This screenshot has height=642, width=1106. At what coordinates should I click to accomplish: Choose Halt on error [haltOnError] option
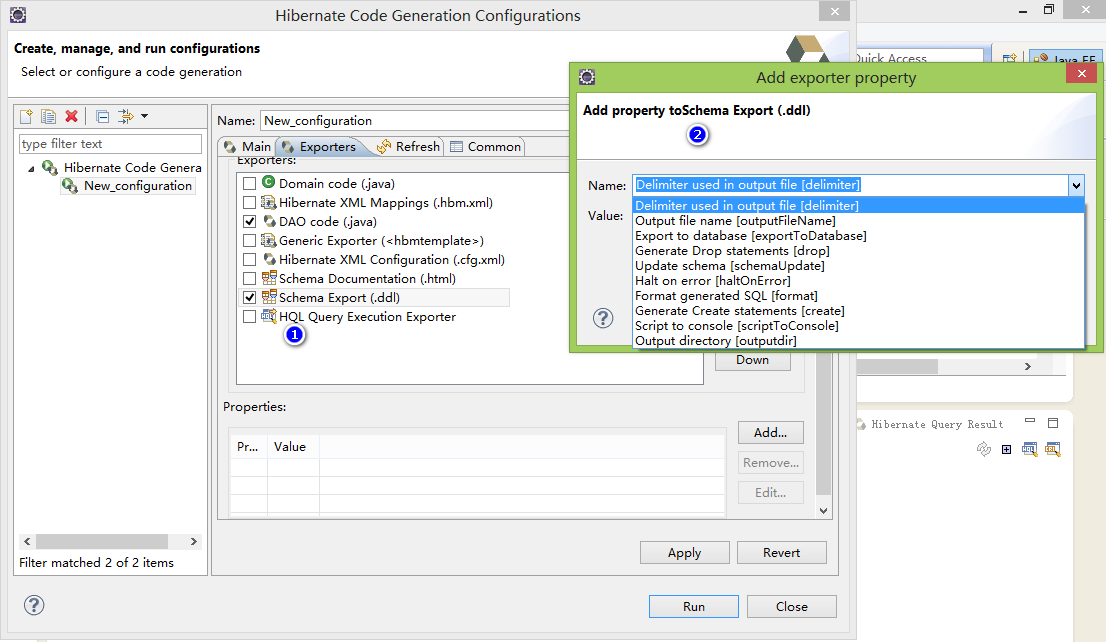858,280
